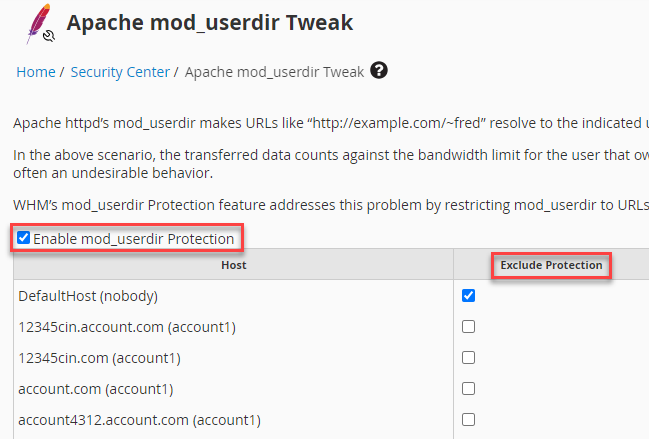Go to Home breadcrumb link
Image resolution: width=649 pixels, height=439 pixels.
[36, 72]
